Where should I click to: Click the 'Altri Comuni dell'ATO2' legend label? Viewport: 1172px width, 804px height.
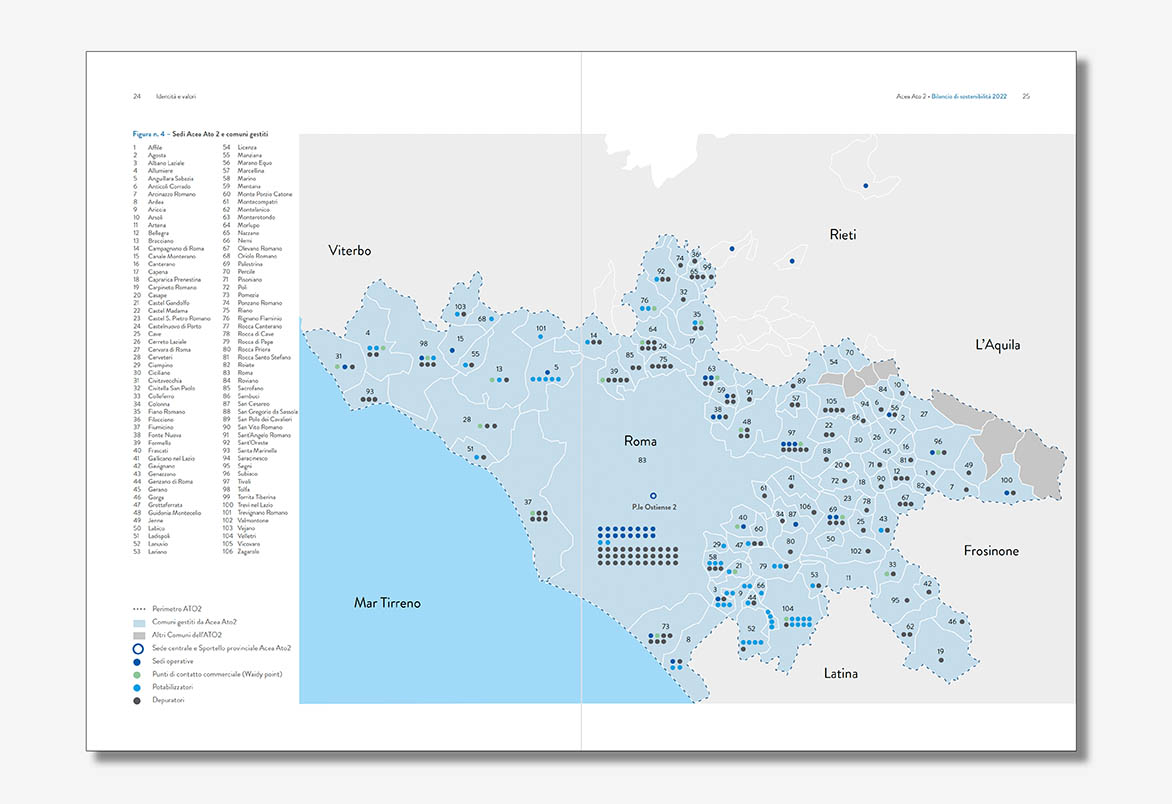click(187, 635)
